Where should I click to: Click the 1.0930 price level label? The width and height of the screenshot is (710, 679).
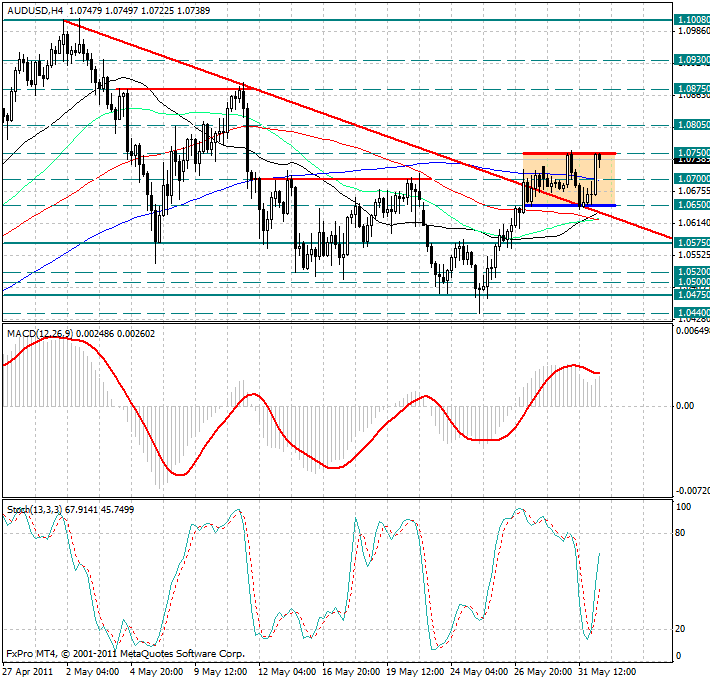[x=692, y=60]
